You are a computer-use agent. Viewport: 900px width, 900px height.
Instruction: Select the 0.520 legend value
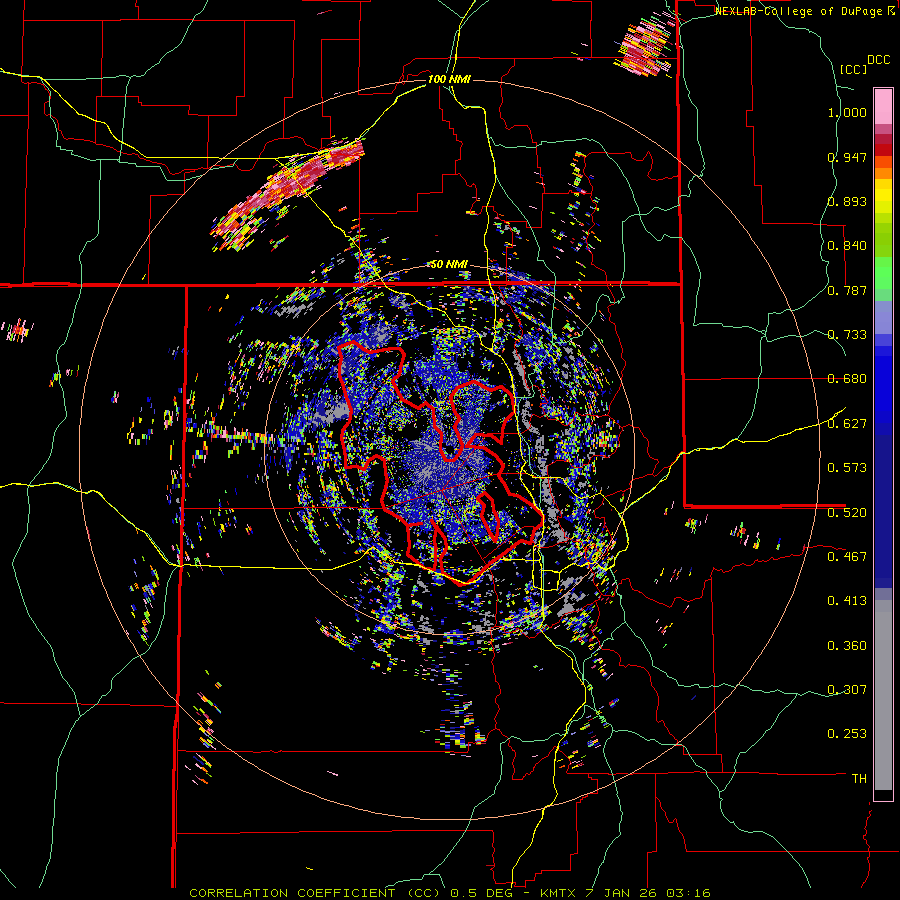pyautogui.click(x=847, y=513)
